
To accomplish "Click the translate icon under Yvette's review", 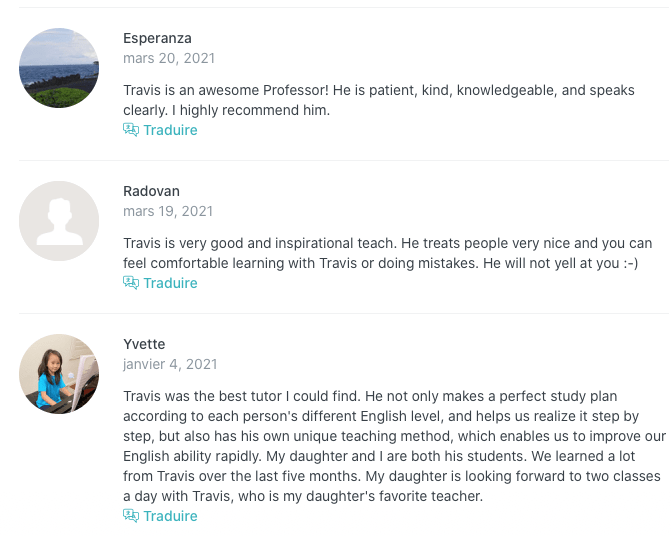I will click(130, 516).
